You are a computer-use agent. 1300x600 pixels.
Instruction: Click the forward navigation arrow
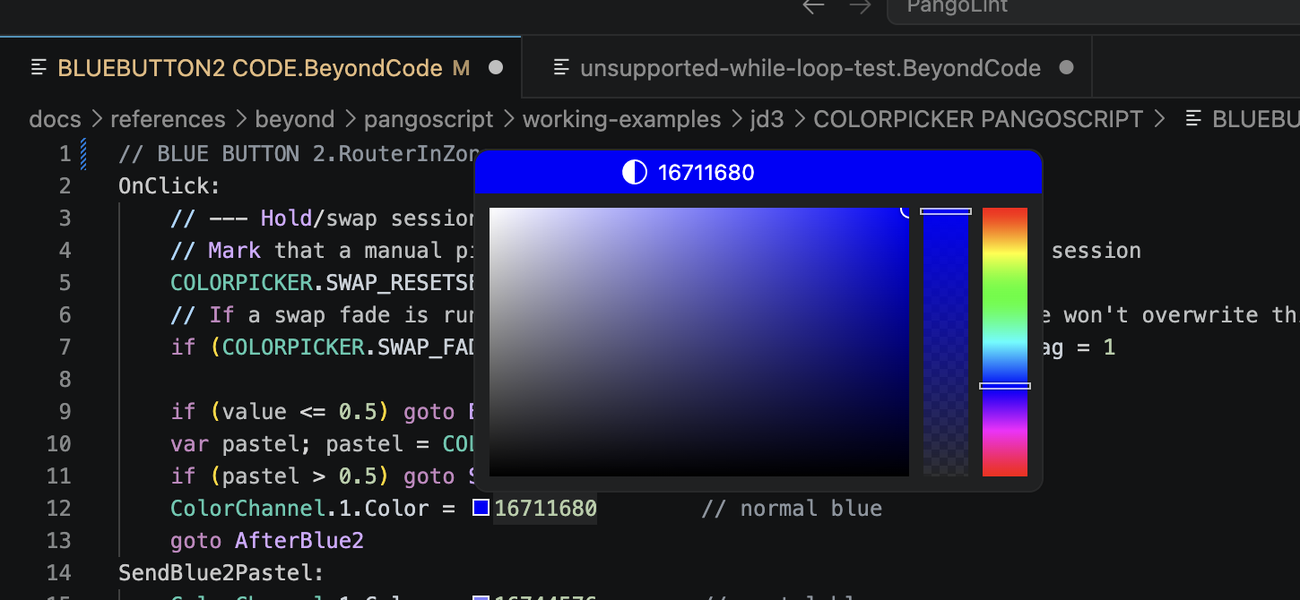860,6
